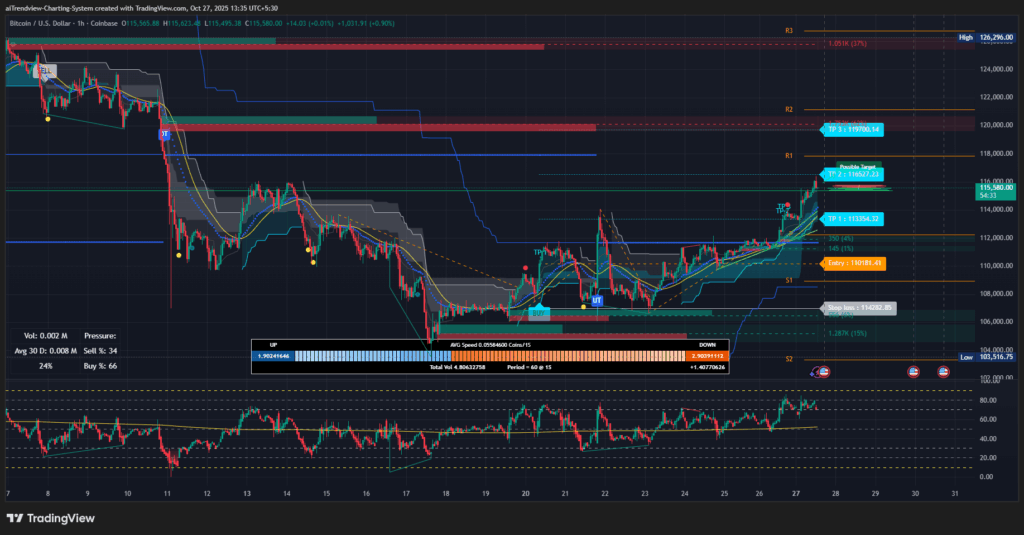This screenshot has width=1024, height=535.
Task: Click the current price 115,580.00 axis label
Action: click(x=996, y=187)
